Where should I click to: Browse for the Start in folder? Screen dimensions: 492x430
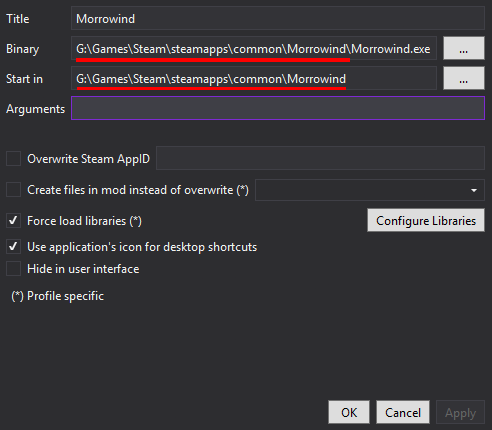pos(464,79)
